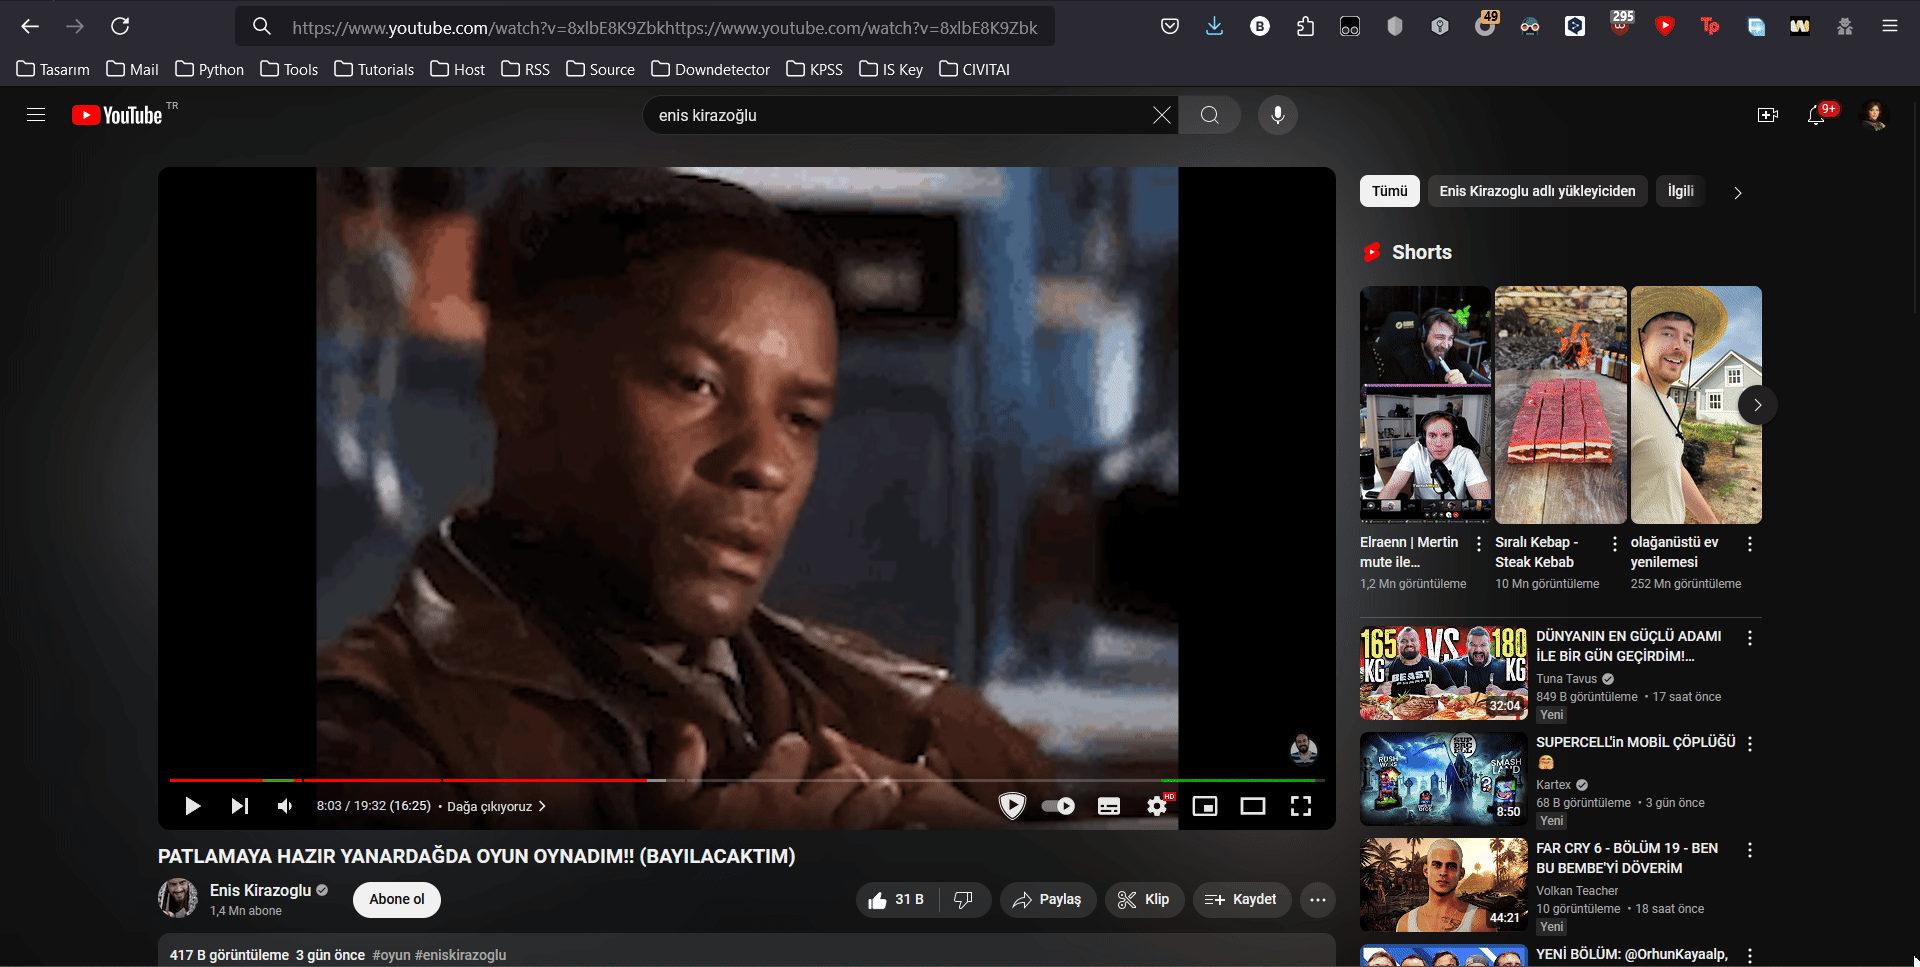Open the RSS bookmarks folder
Screen dimensions: 1920x967
click(525, 69)
